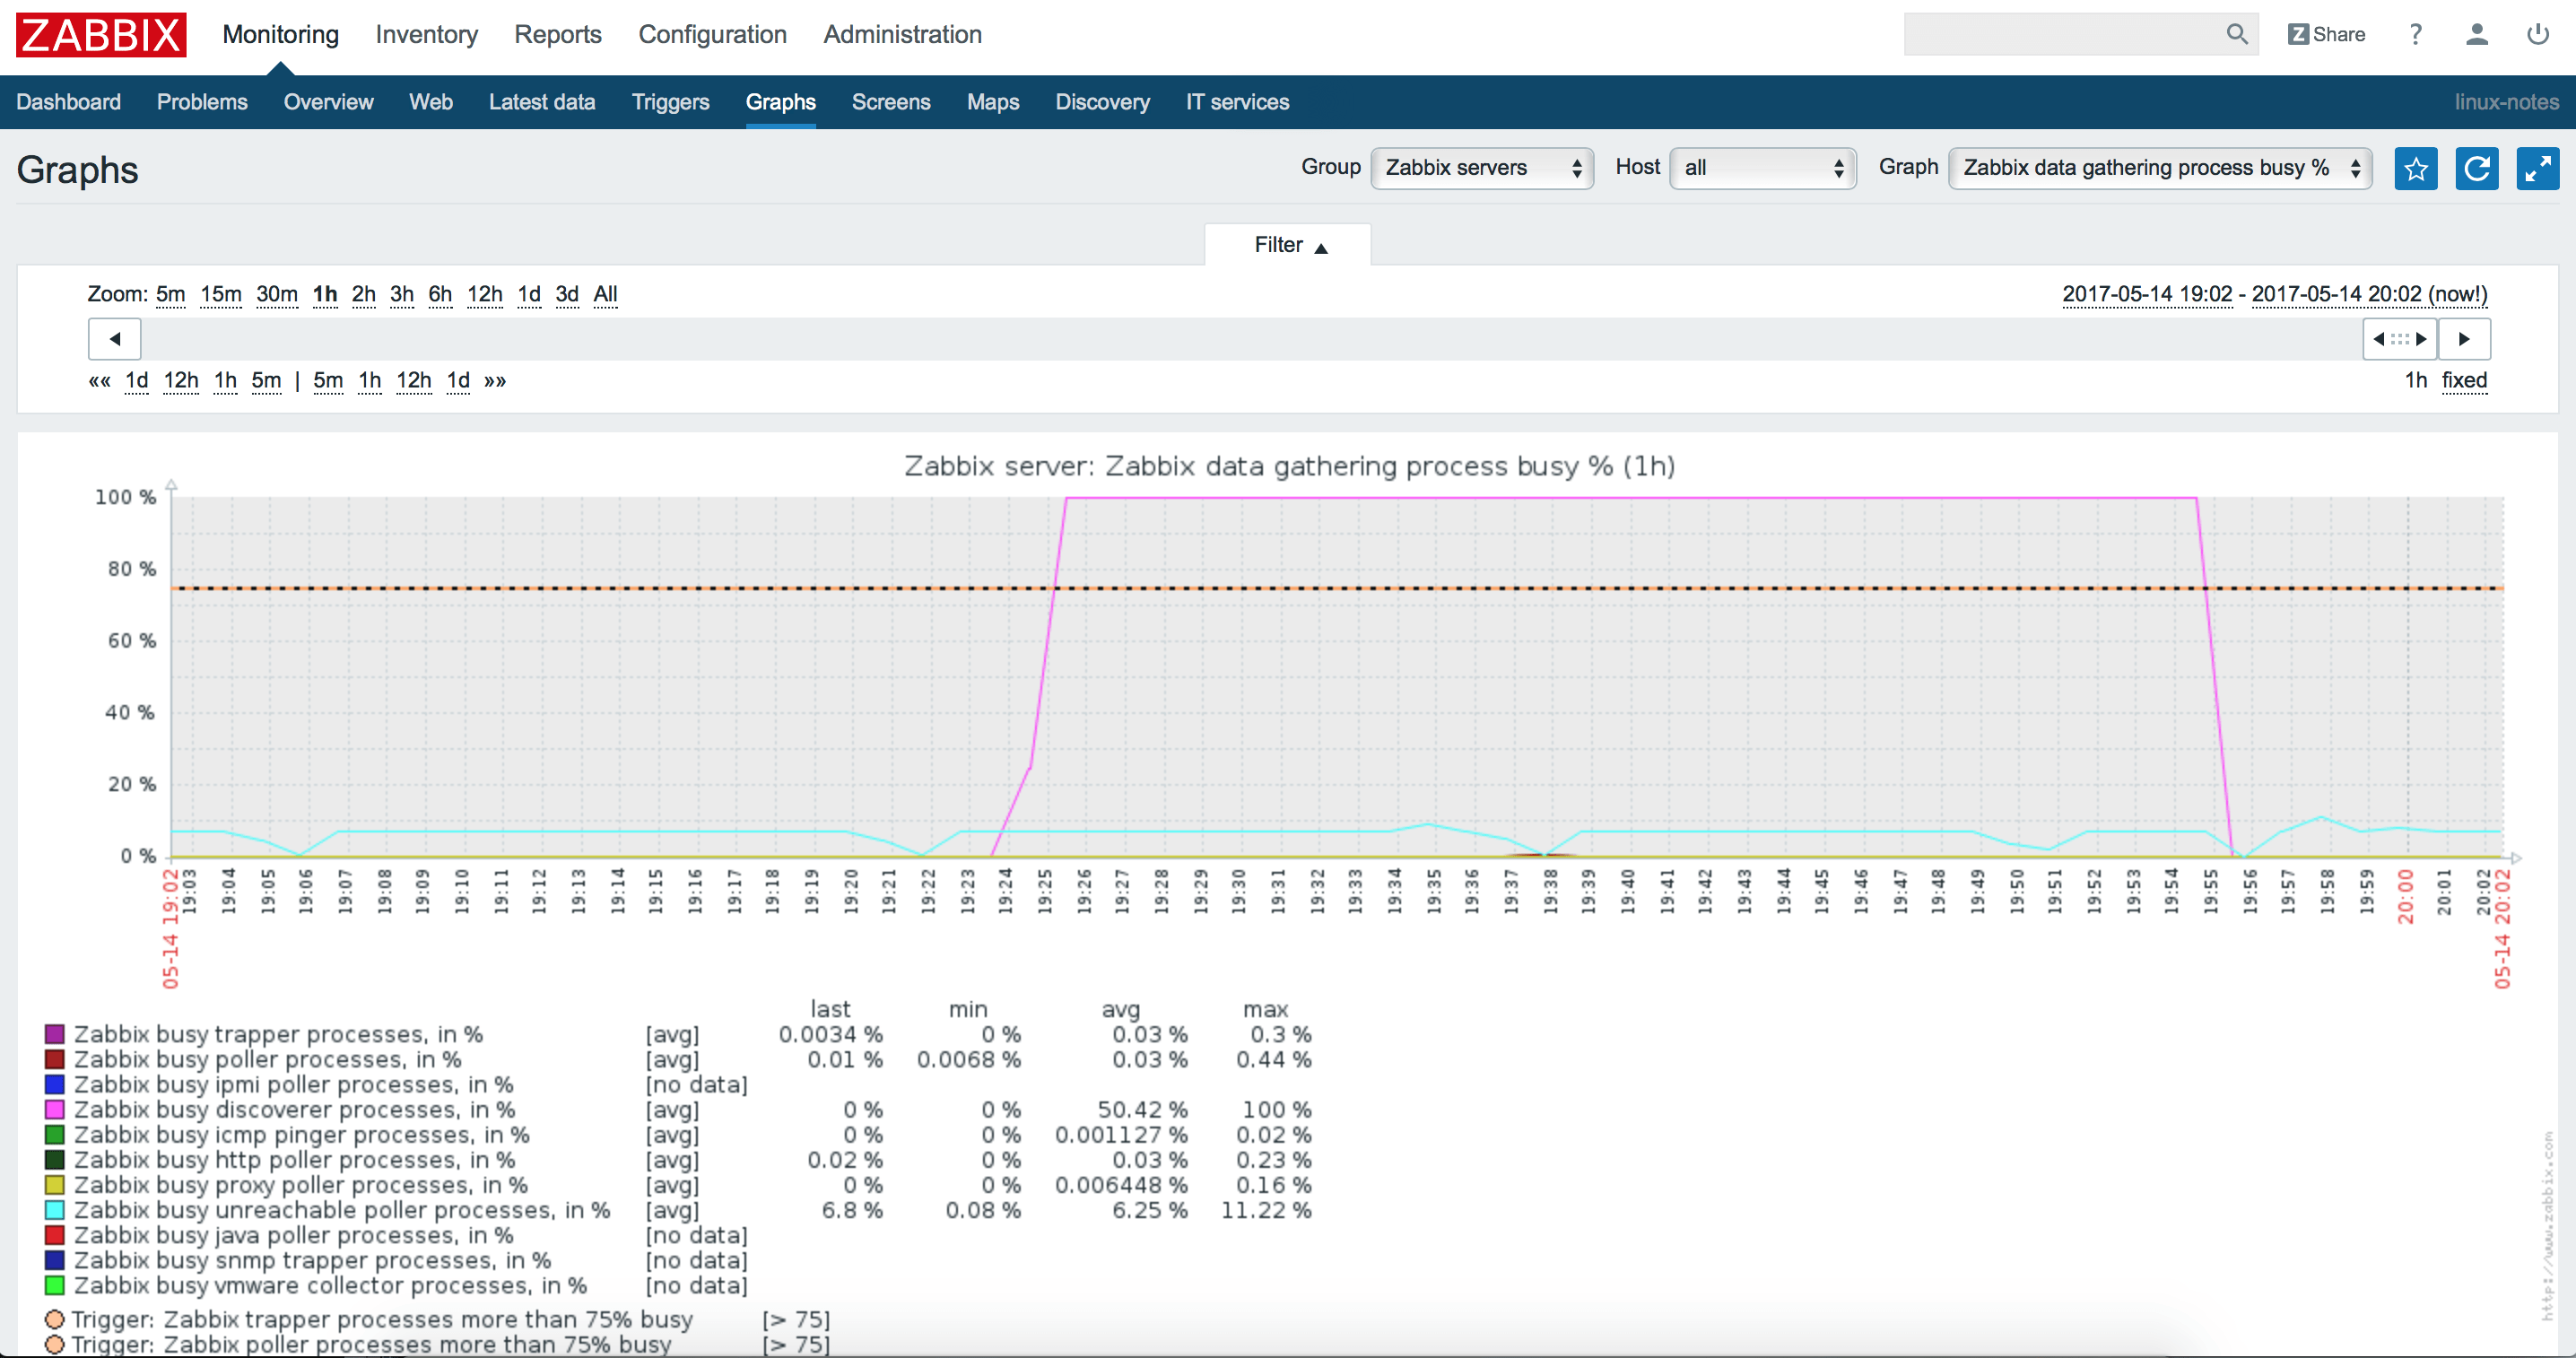Switch to the Web tab

click(x=431, y=102)
